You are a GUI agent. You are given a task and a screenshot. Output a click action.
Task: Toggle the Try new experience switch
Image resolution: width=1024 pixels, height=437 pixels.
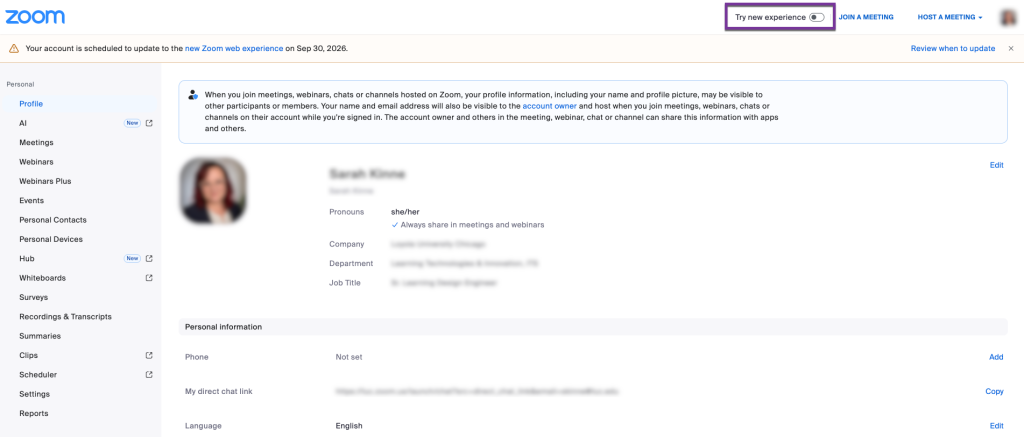point(816,17)
